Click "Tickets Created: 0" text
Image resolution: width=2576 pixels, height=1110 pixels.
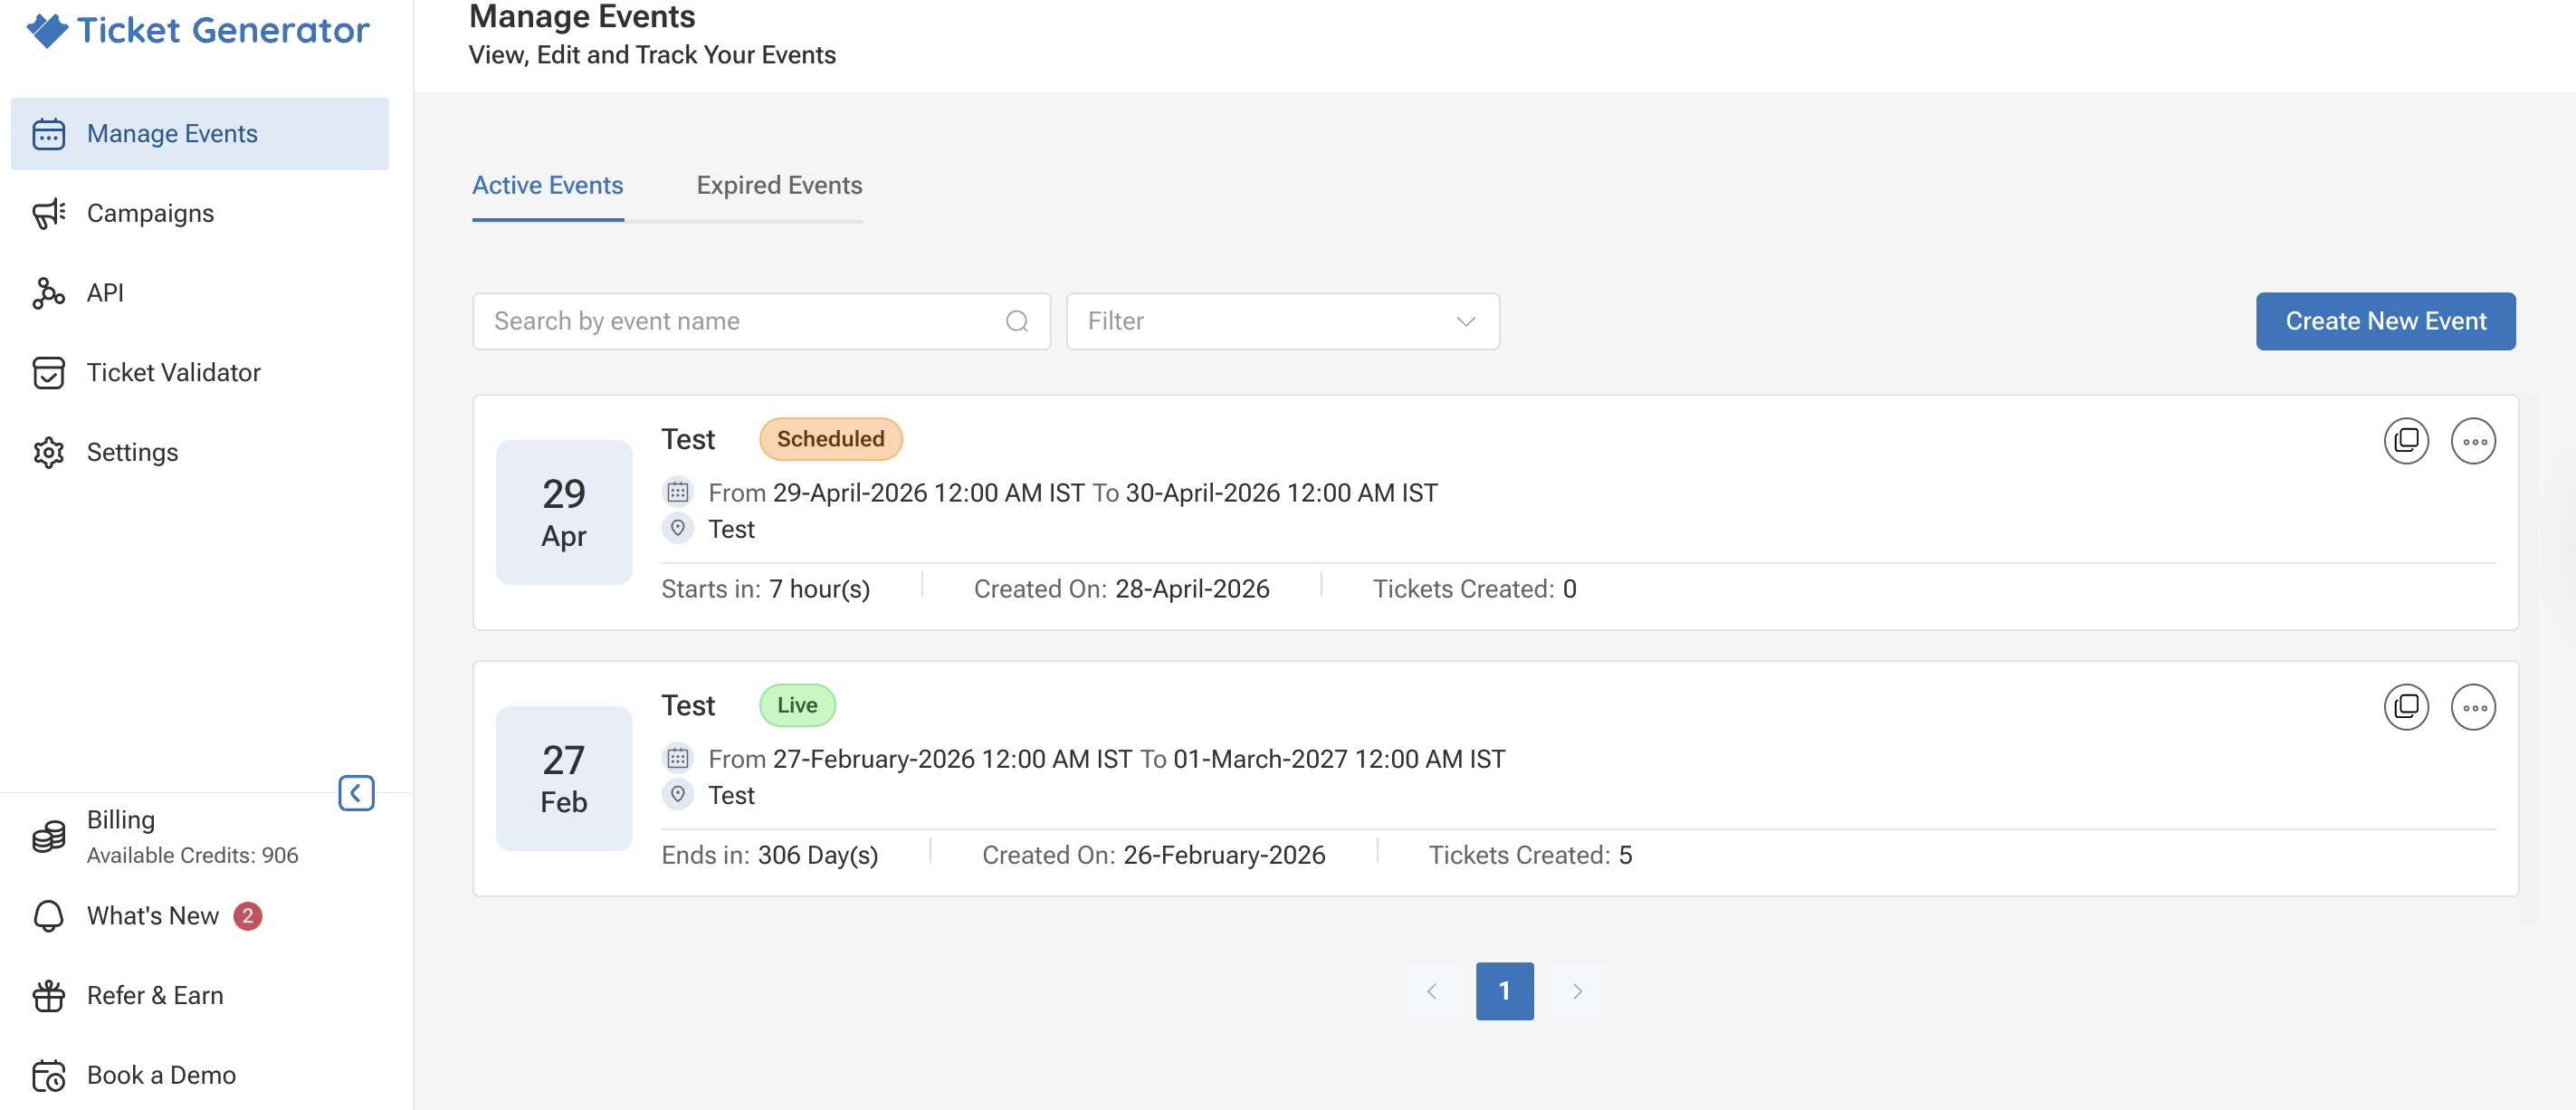coord(1474,589)
